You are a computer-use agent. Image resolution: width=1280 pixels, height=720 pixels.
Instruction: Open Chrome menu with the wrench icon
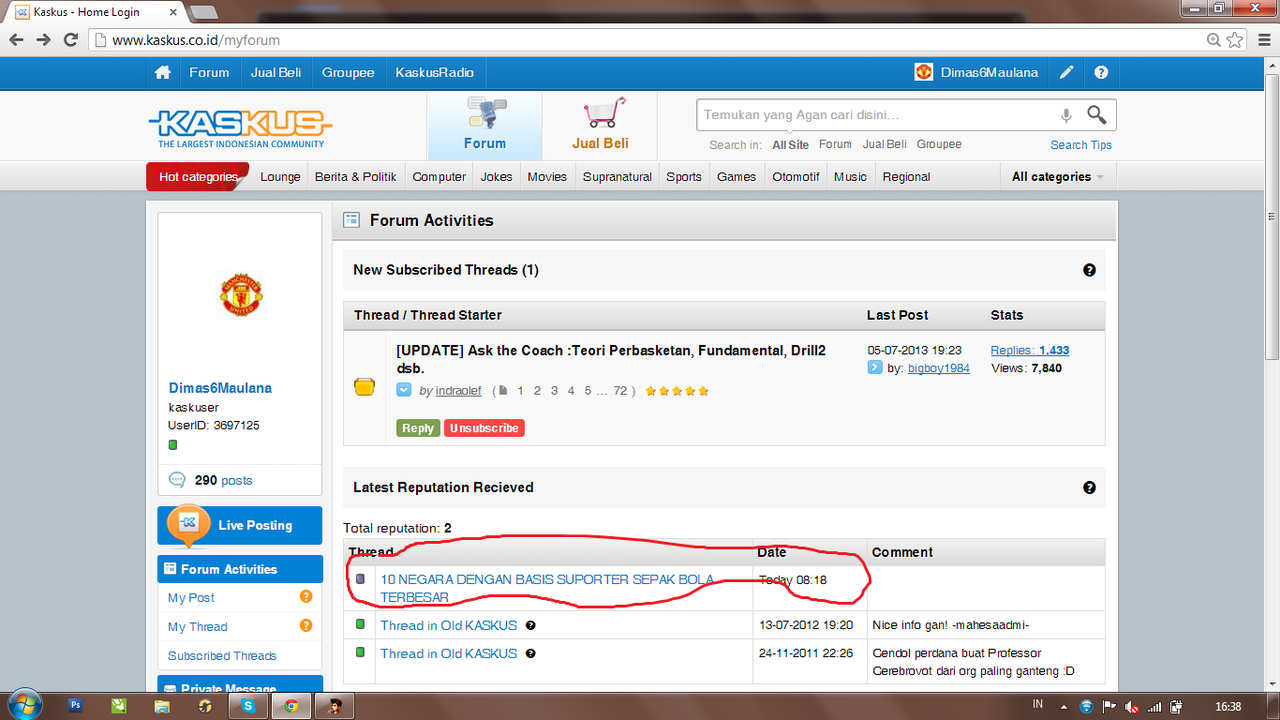(x=1262, y=40)
